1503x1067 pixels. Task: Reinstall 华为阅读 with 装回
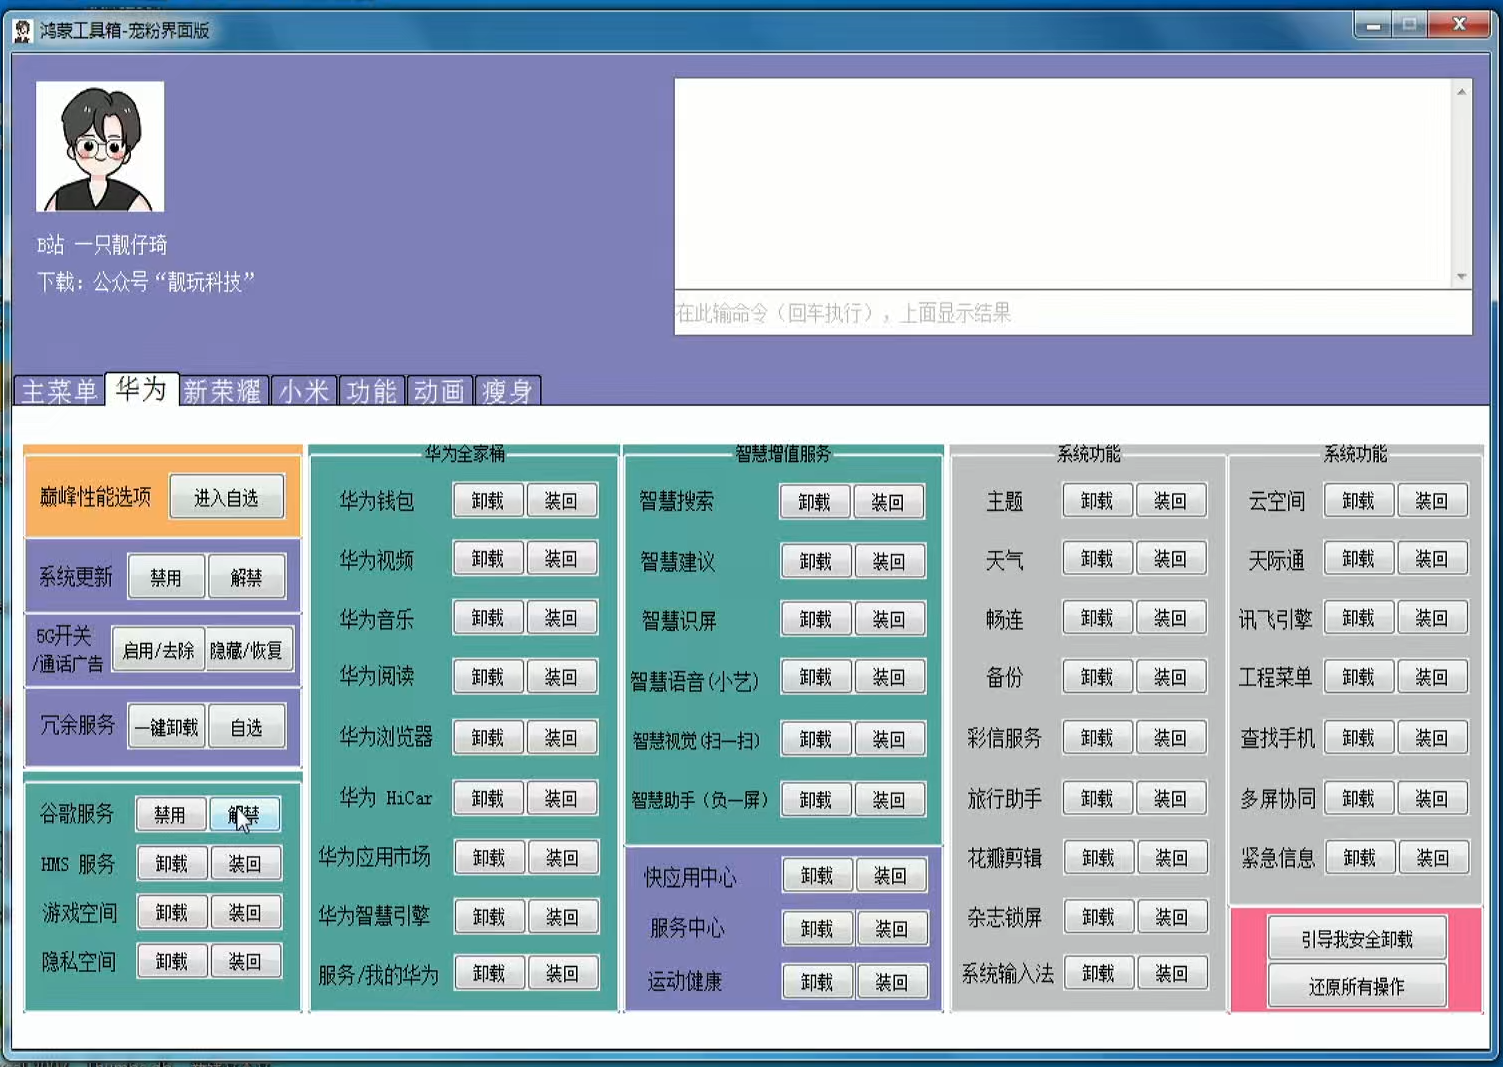coord(561,677)
